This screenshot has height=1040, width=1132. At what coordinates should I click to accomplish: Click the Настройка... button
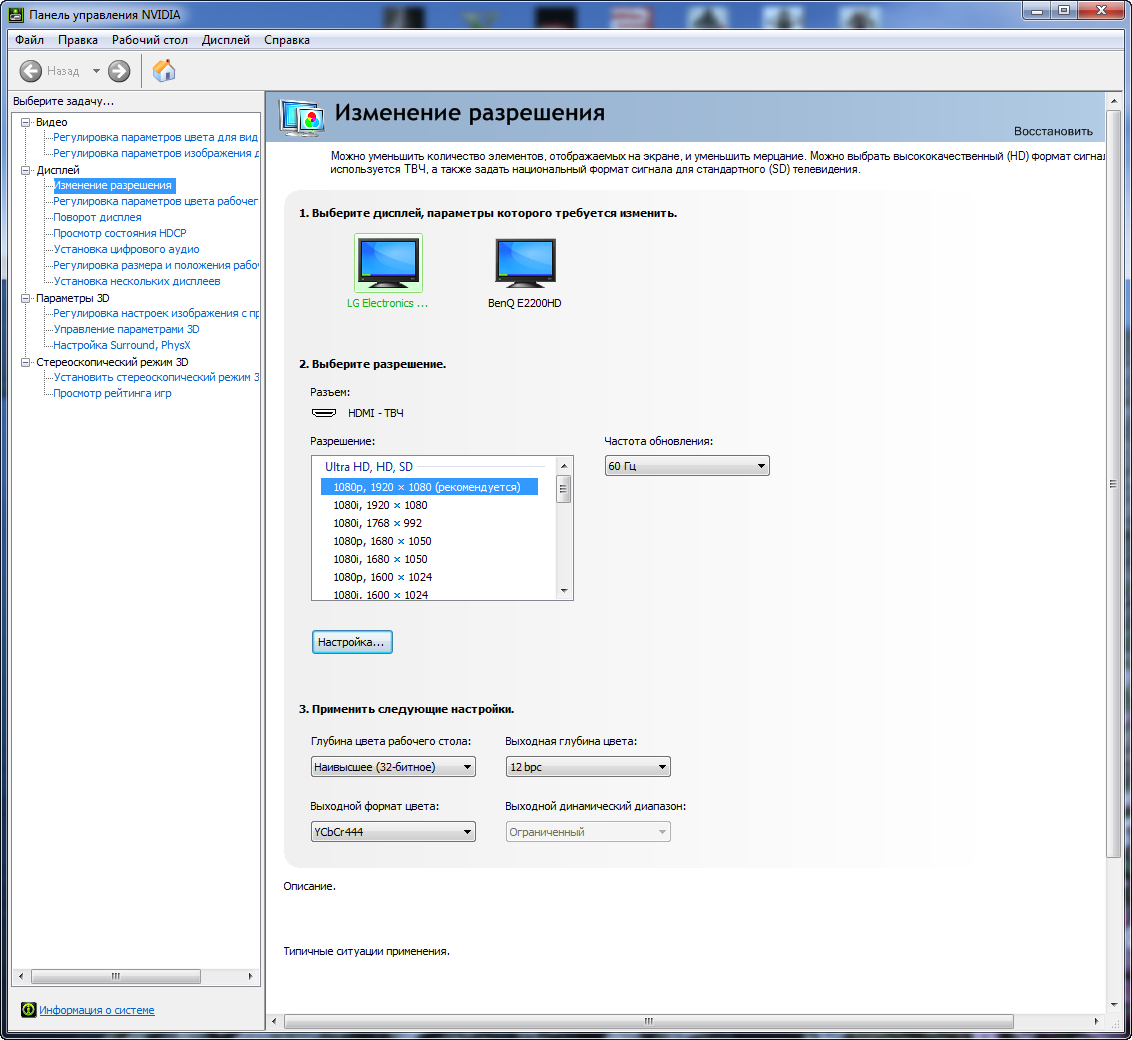tap(352, 642)
